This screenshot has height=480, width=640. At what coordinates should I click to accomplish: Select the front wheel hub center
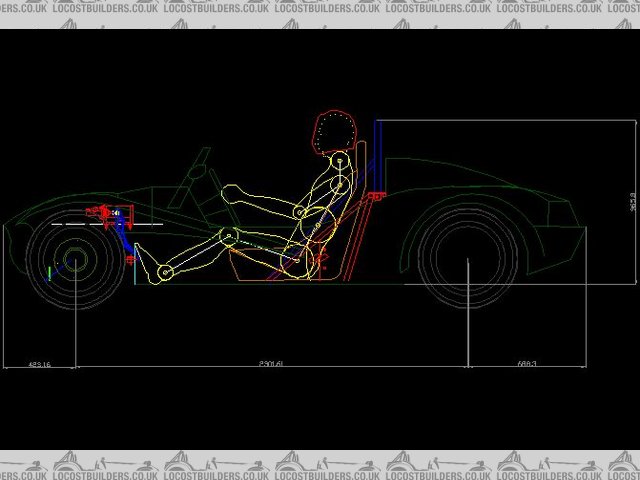[74, 263]
